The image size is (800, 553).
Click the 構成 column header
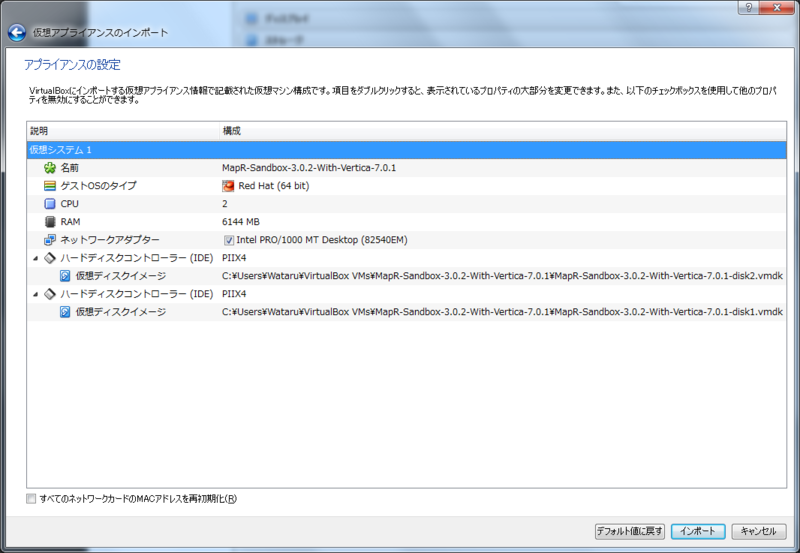(503, 131)
